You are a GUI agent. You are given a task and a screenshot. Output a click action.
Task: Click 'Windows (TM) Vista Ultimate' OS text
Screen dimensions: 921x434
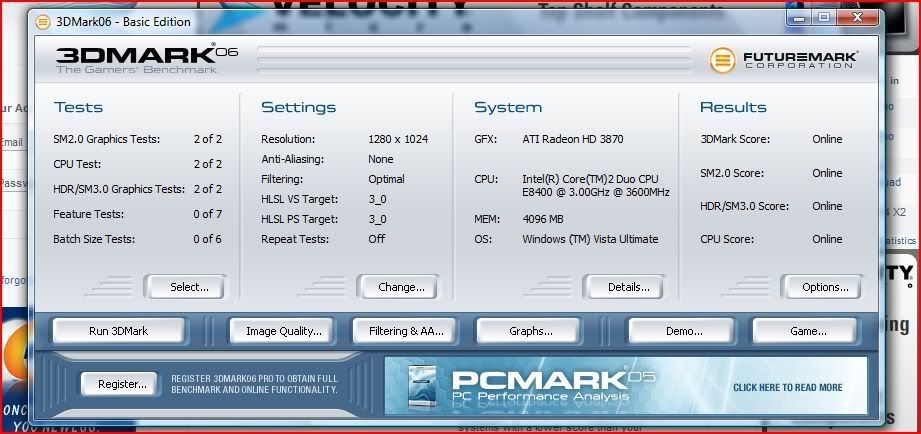(x=590, y=239)
